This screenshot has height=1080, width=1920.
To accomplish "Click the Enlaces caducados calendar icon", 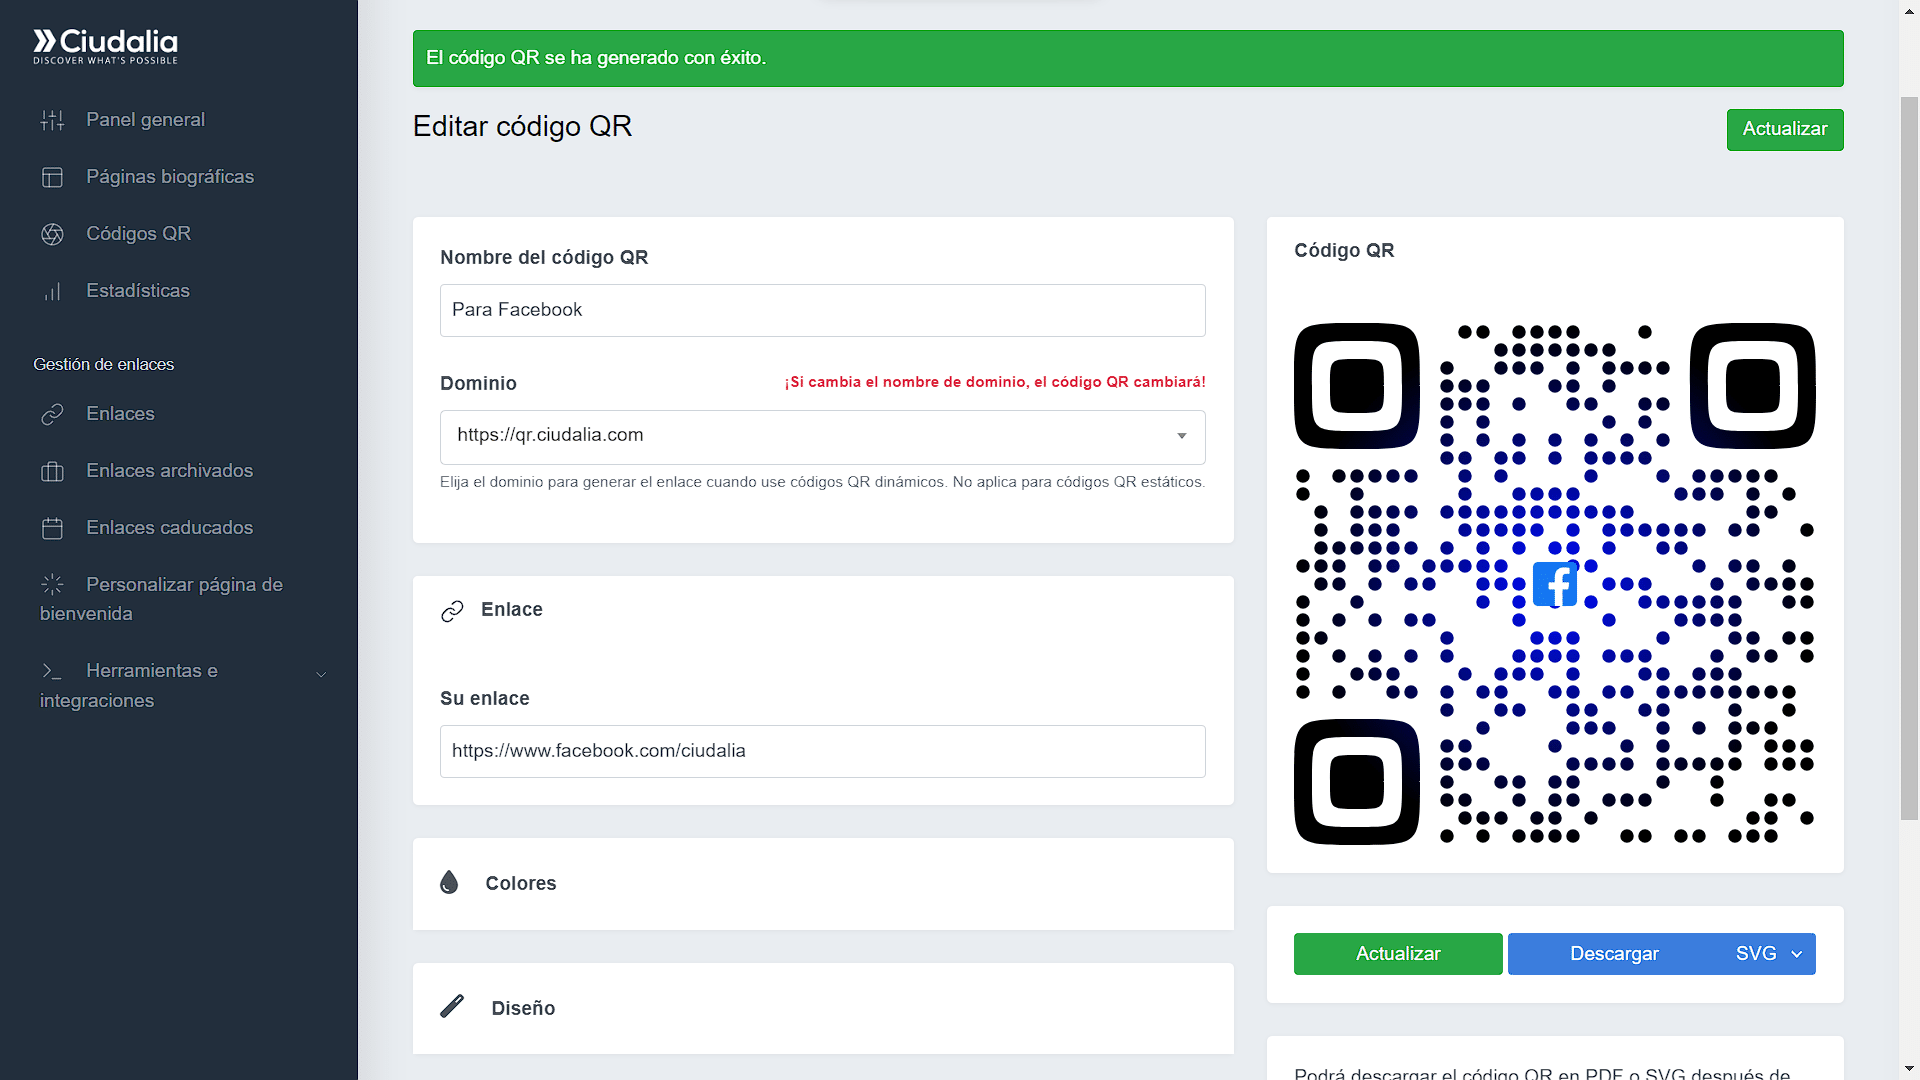I will [52, 528].
